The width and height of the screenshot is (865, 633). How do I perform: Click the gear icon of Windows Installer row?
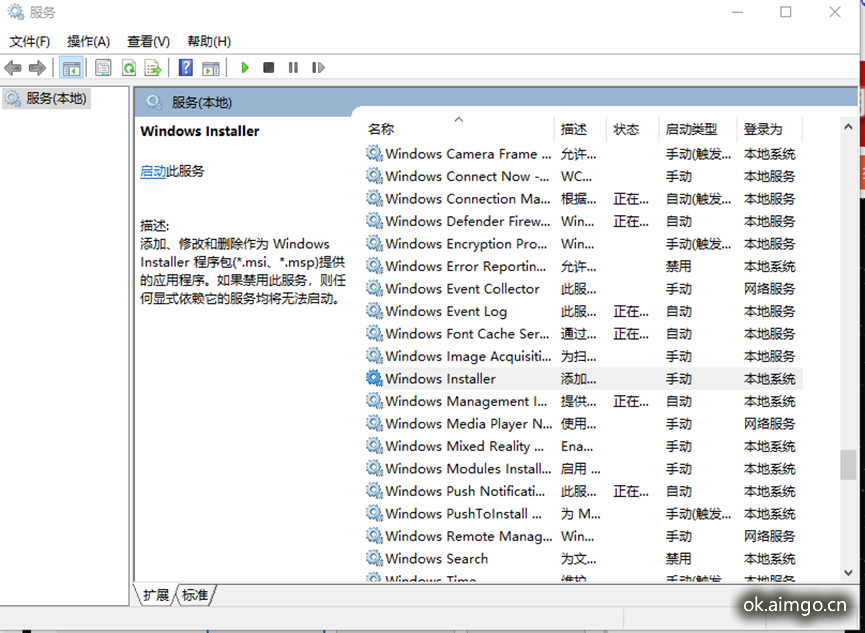[x=375, y=378]
